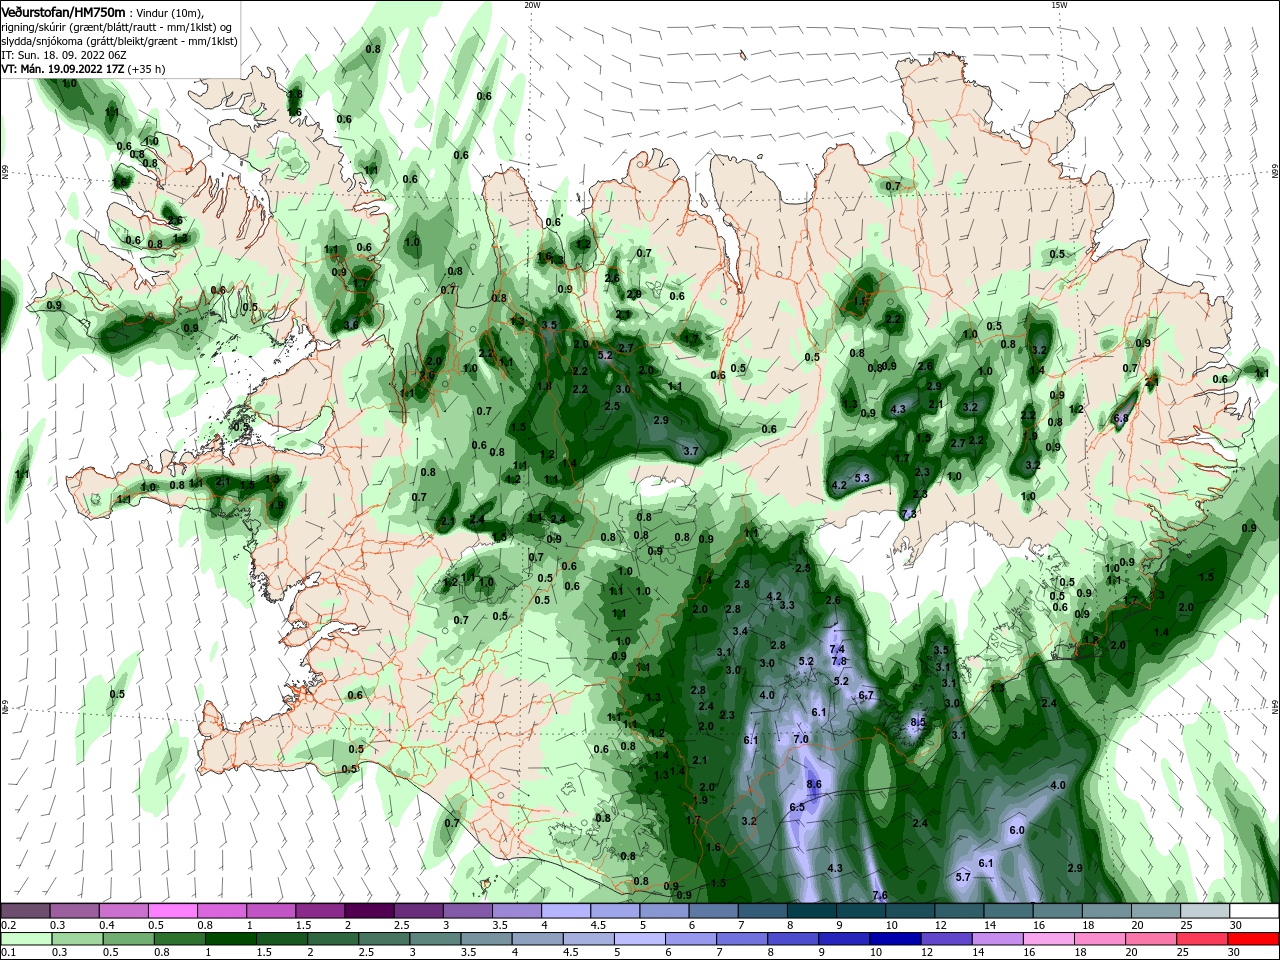The width and height of the screenshot is (1280, 960).
Task: Click the VT: Mán. 19.09.2022 17Z (+35 h) line
Action: click(83, 69)
